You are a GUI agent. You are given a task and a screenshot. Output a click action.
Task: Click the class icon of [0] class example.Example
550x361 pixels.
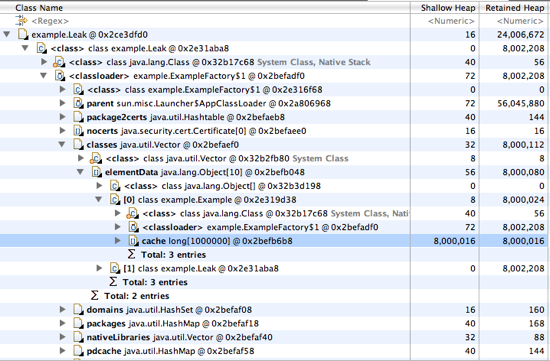[x=114, y=200]
